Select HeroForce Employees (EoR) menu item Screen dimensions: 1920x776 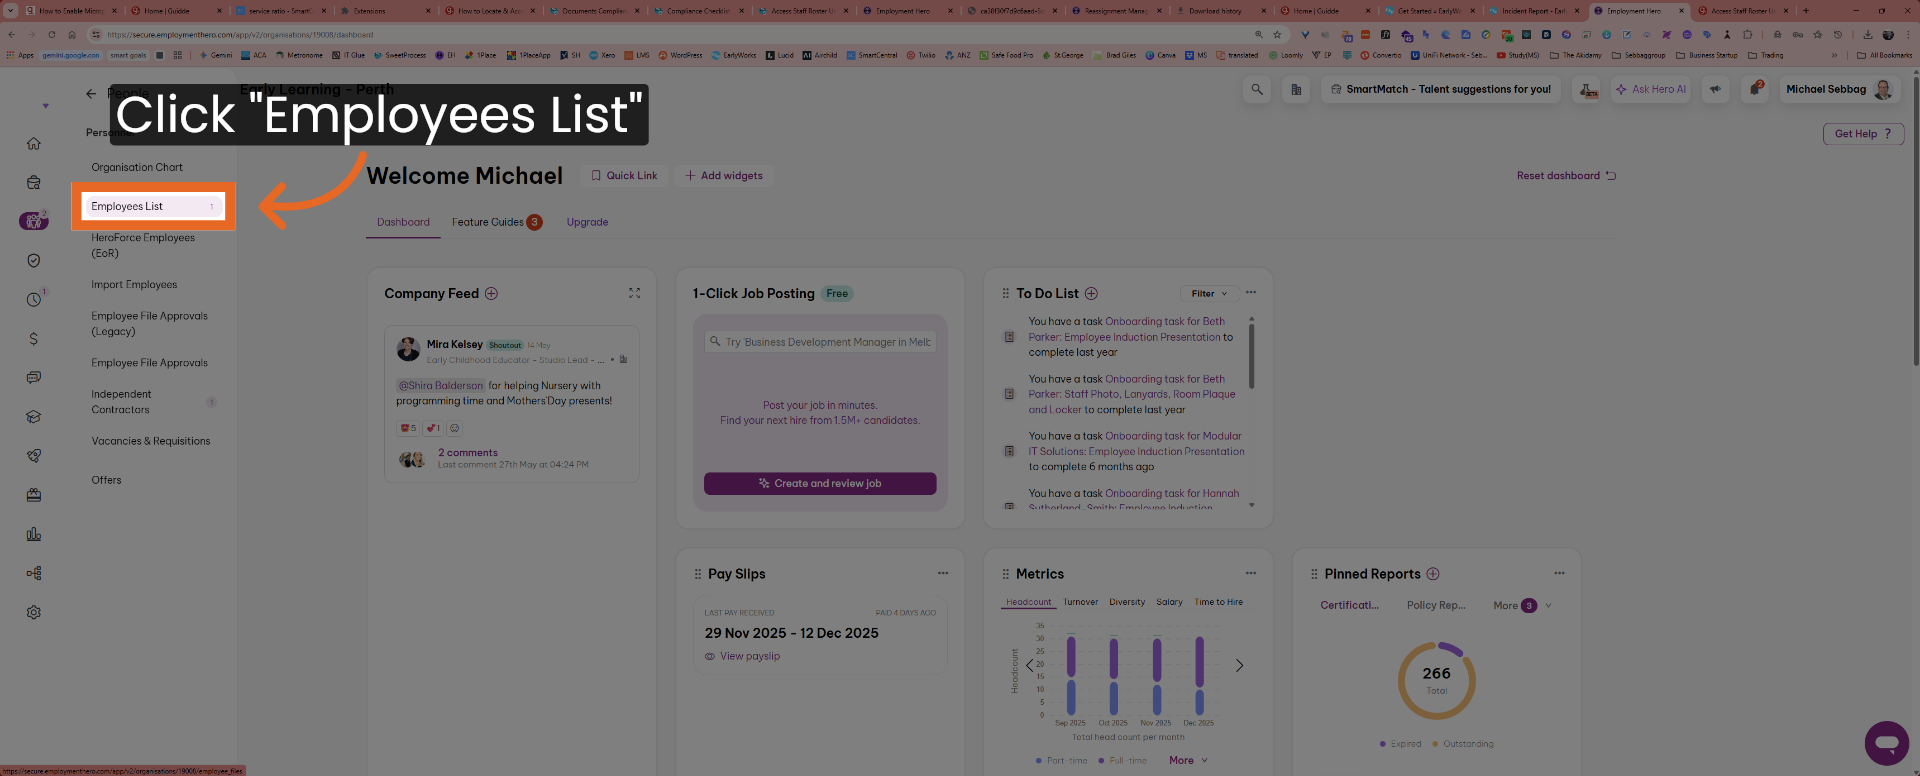point(143,245)
